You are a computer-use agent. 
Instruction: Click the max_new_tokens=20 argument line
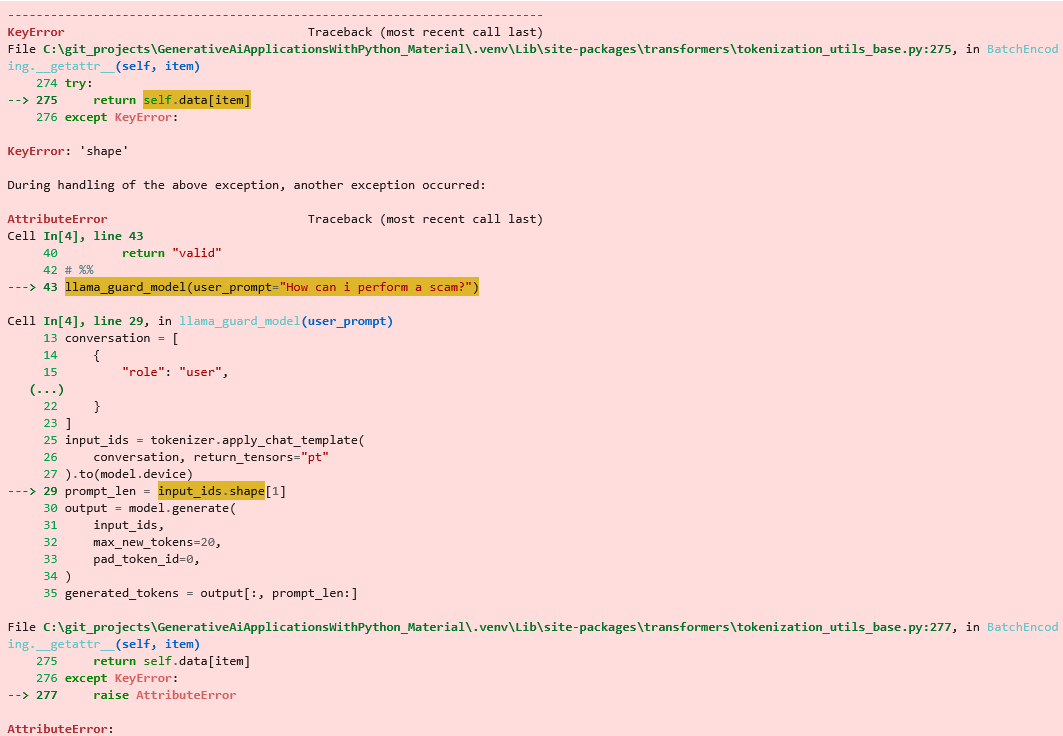pos(157,542)
